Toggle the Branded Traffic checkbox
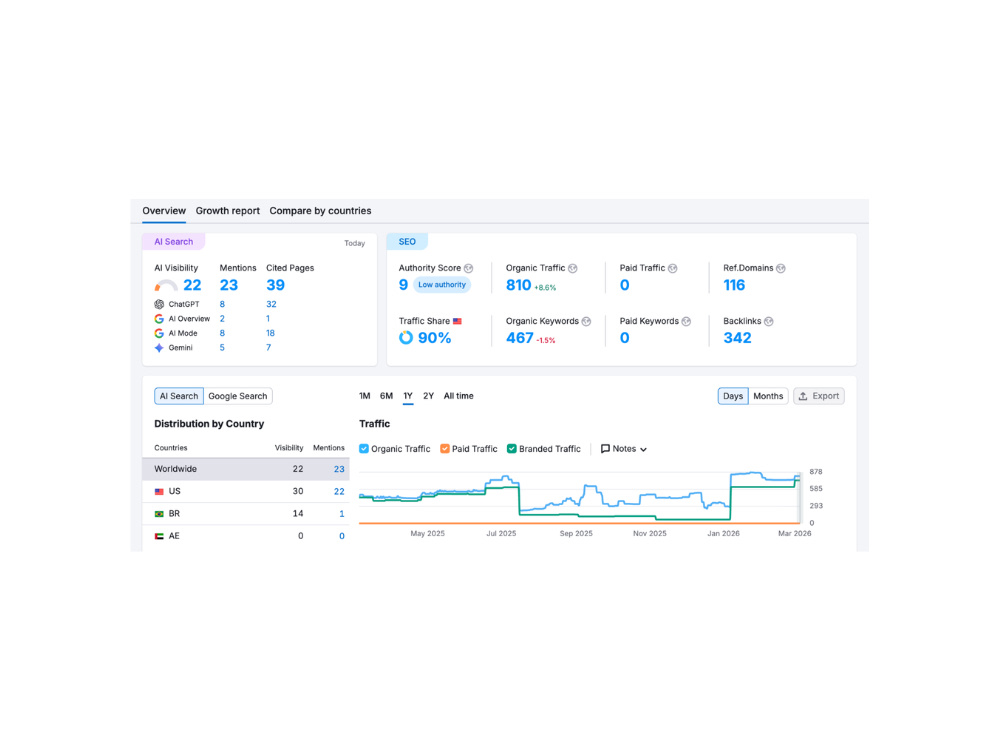The width and height of the screenshot is (1000, 750). [x=511, y=449]
